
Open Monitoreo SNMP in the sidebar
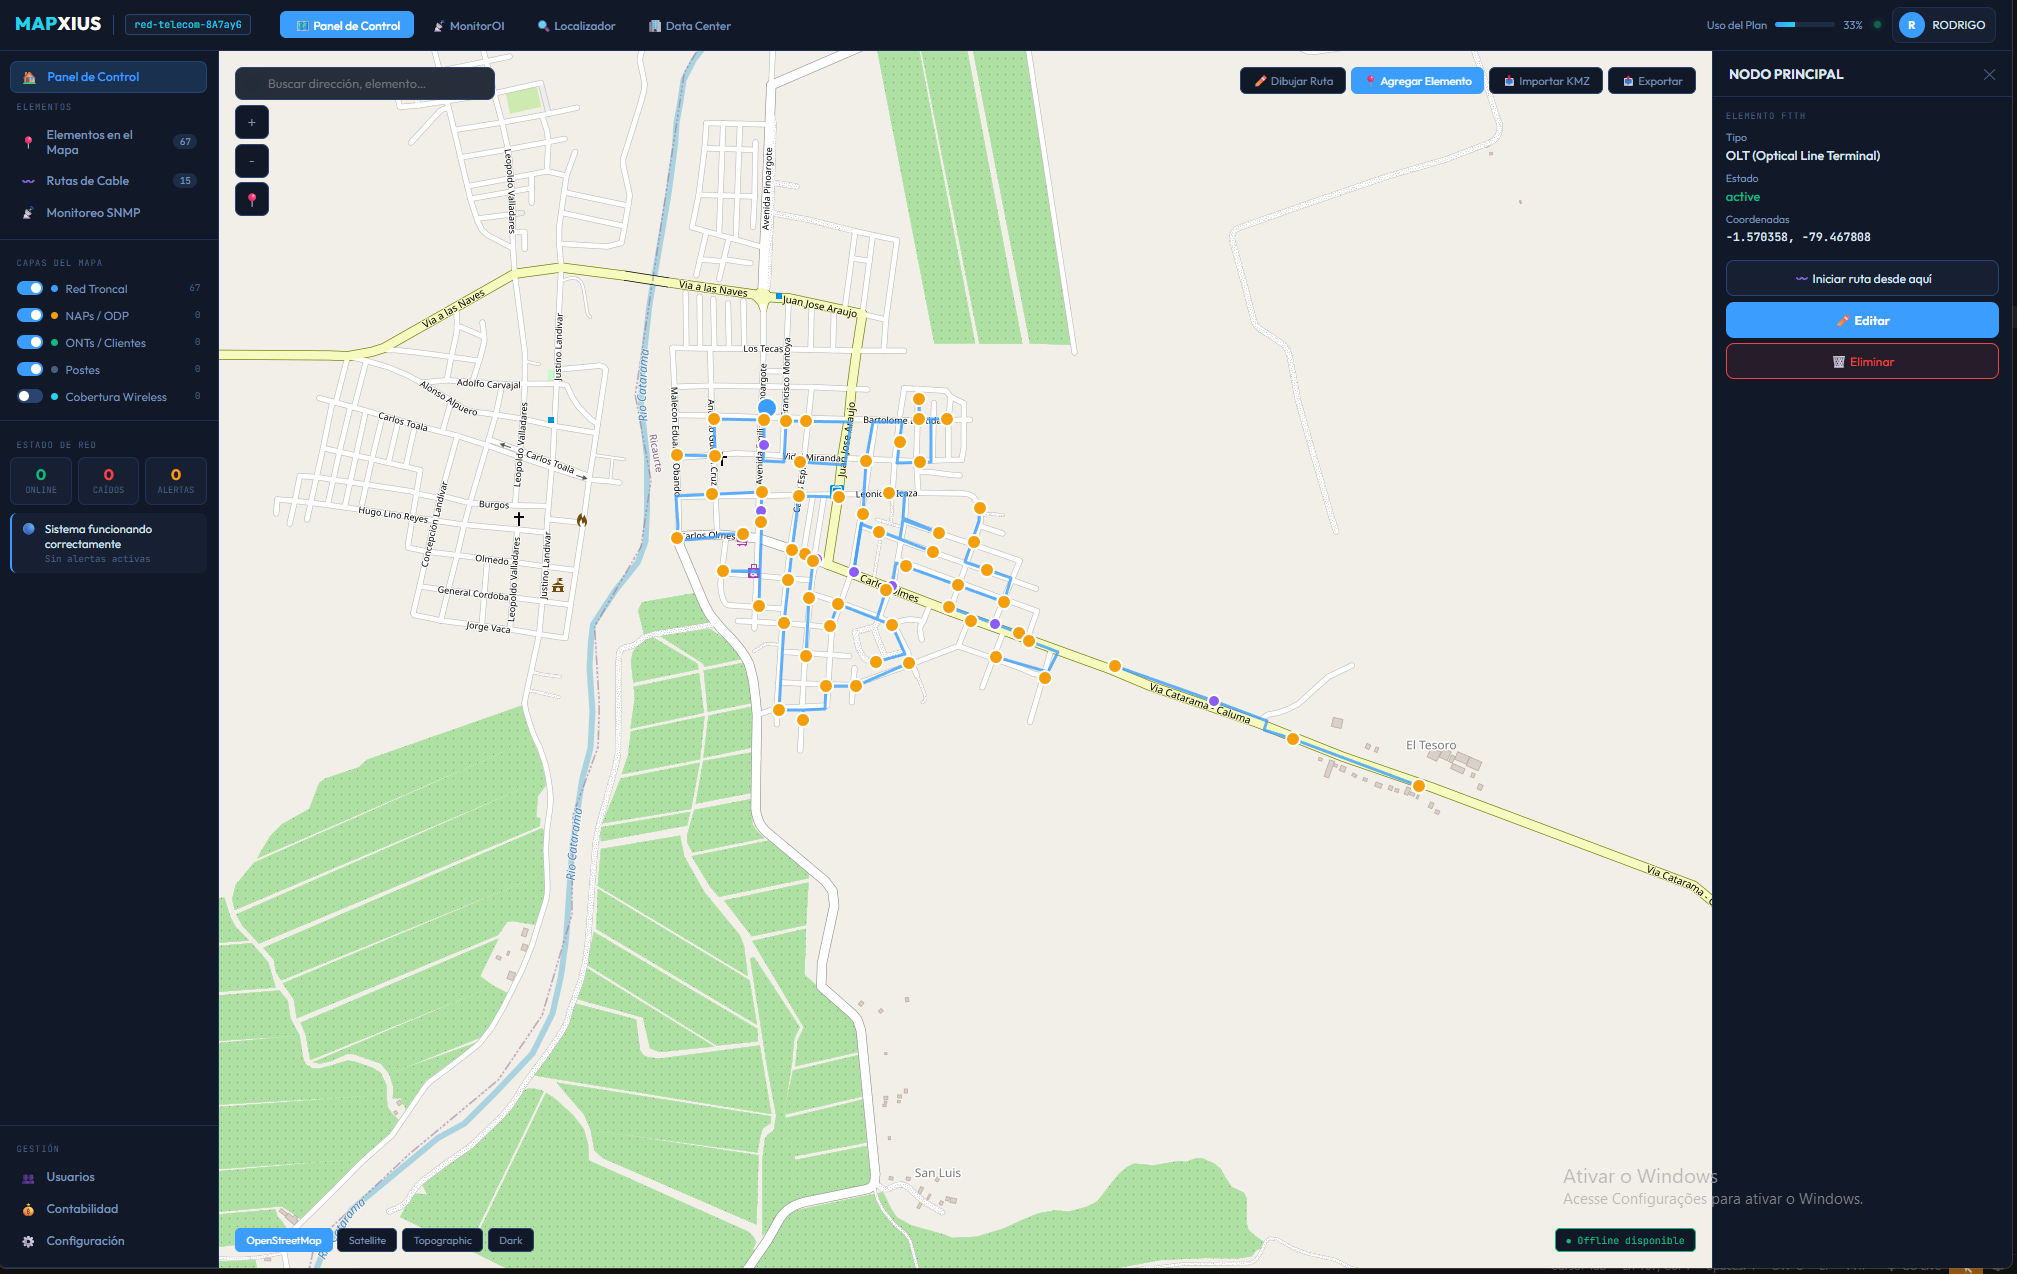pos(93,212)
